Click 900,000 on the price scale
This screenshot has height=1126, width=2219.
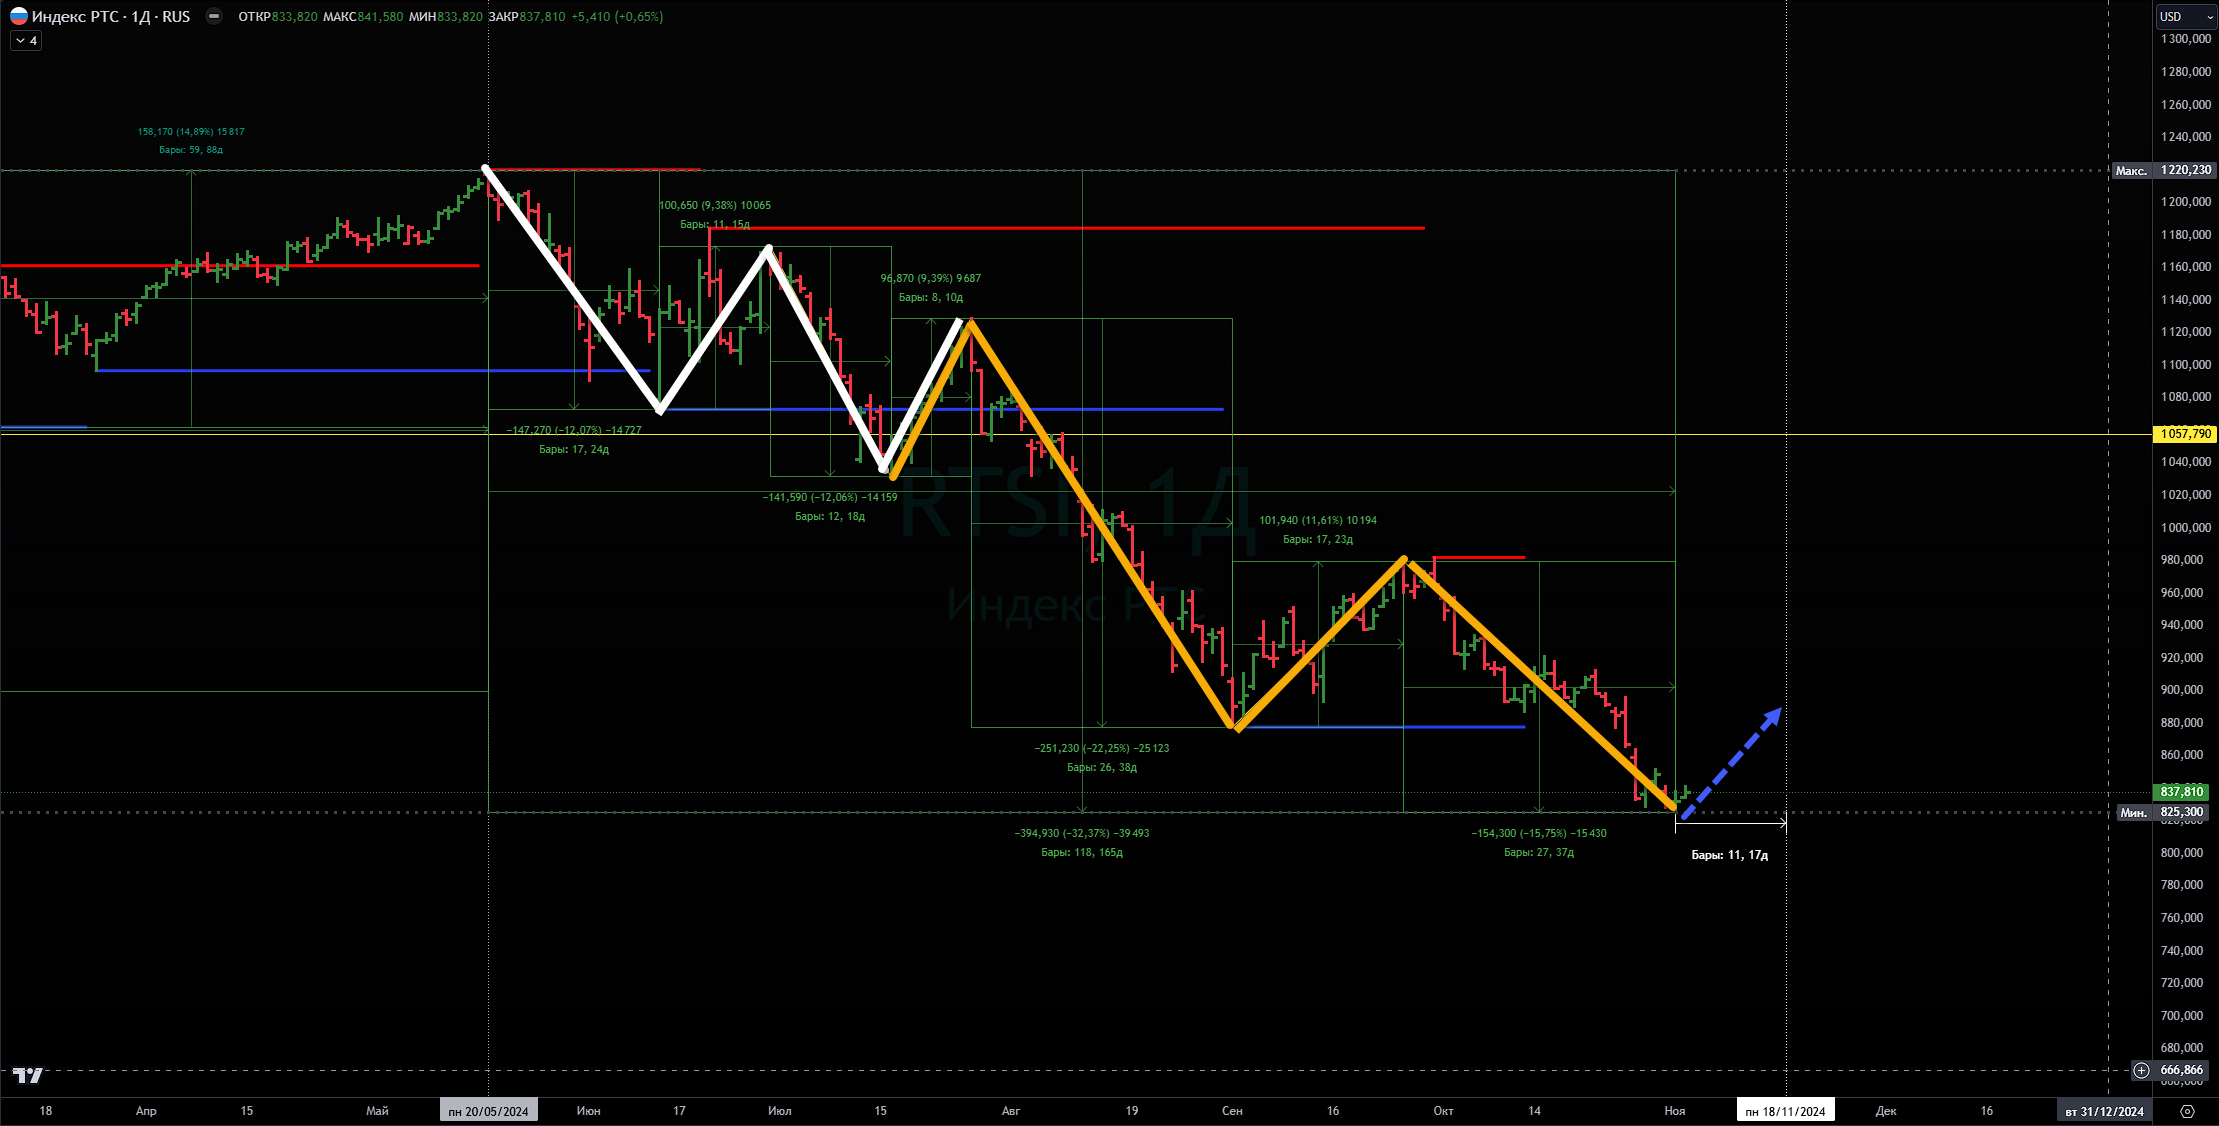click(2182, 690)
